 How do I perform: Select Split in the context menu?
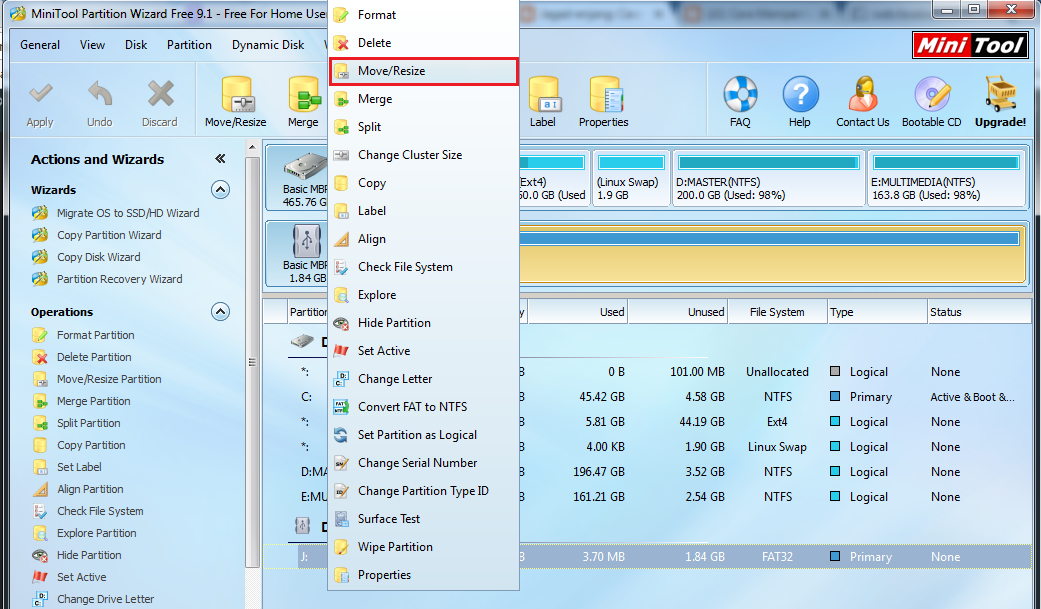point(424,127)
